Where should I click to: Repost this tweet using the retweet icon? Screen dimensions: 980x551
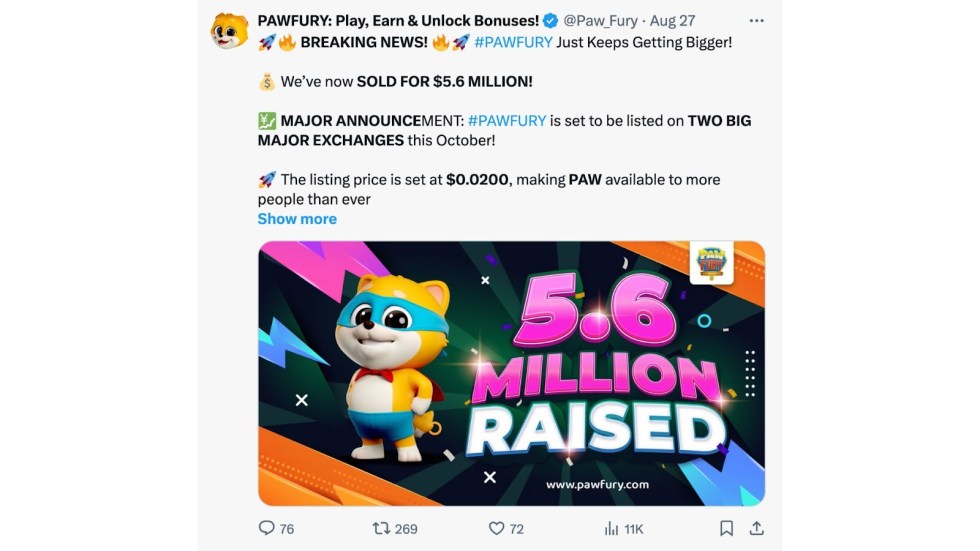(x=381, y=528)
